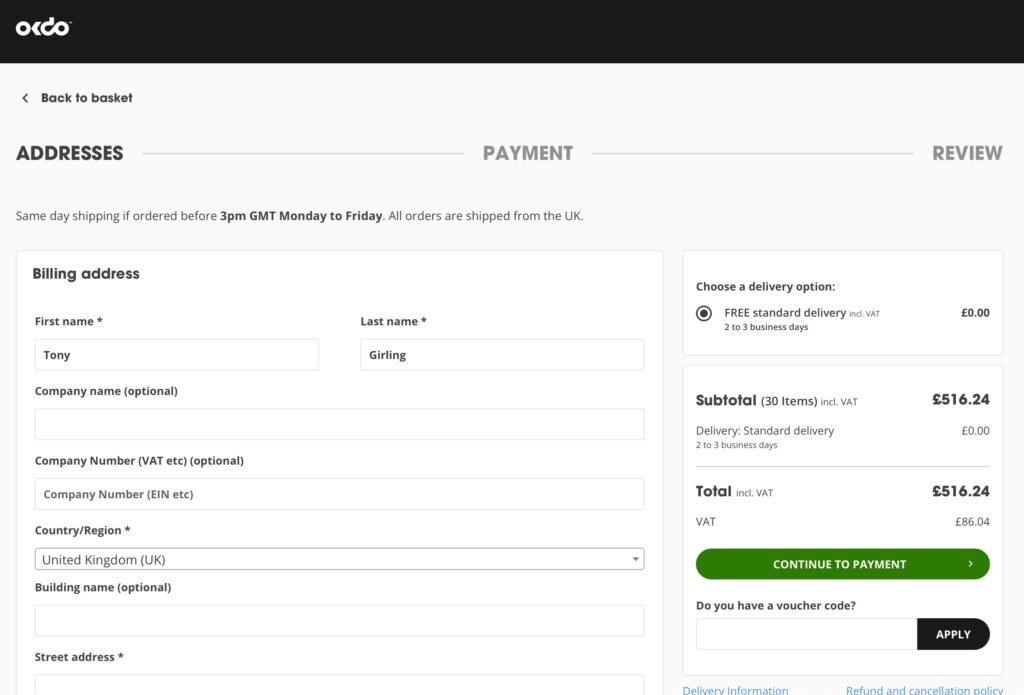Image resolution: width=1024 pixels, height=695 pixels.
Task: Open the Delivery Information link
Action: click(735, 689)
